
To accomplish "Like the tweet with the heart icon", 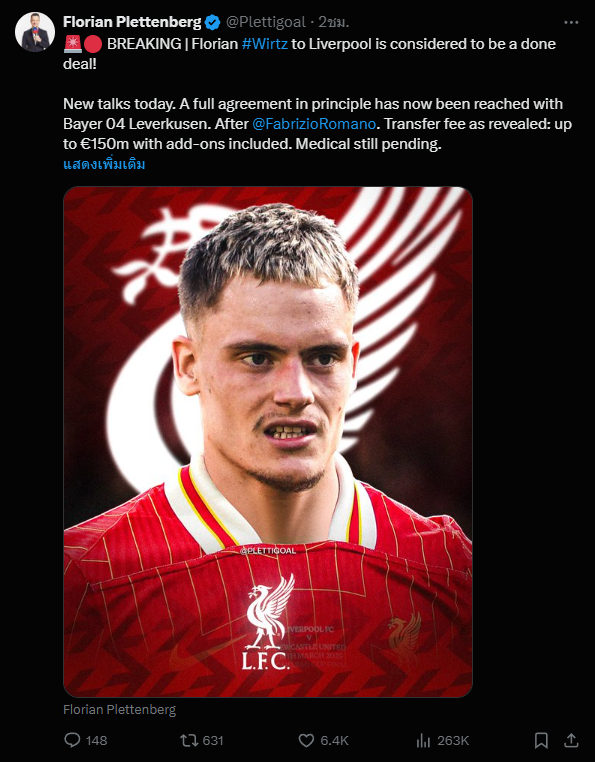I will 306,740.
